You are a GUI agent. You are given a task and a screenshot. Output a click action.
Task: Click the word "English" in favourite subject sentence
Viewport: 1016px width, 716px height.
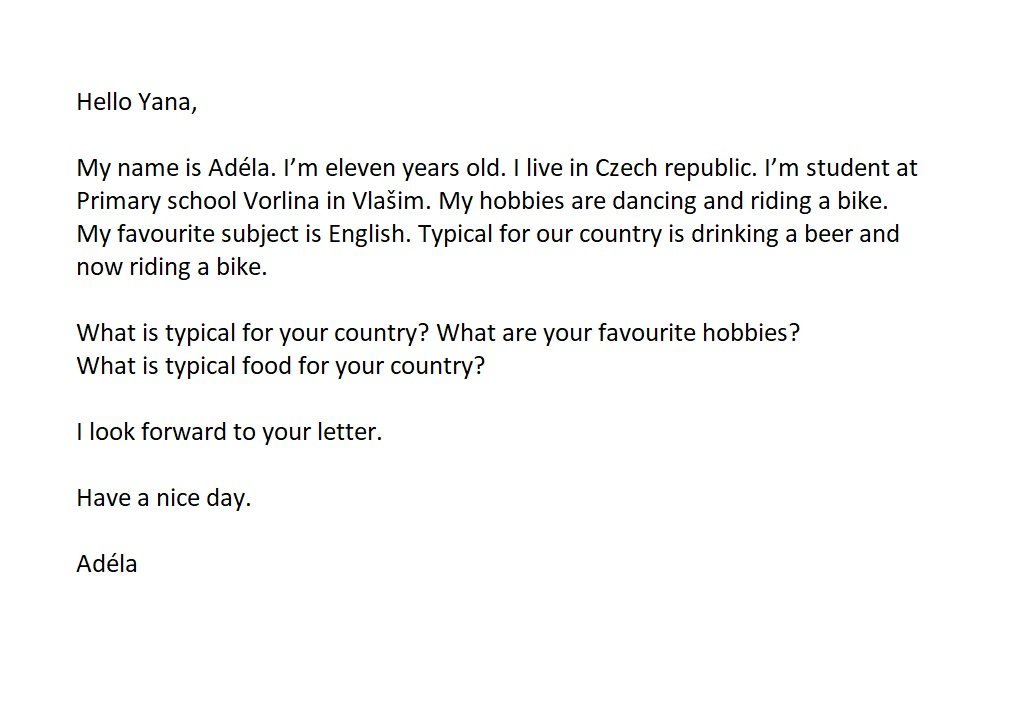click(369, 235)
